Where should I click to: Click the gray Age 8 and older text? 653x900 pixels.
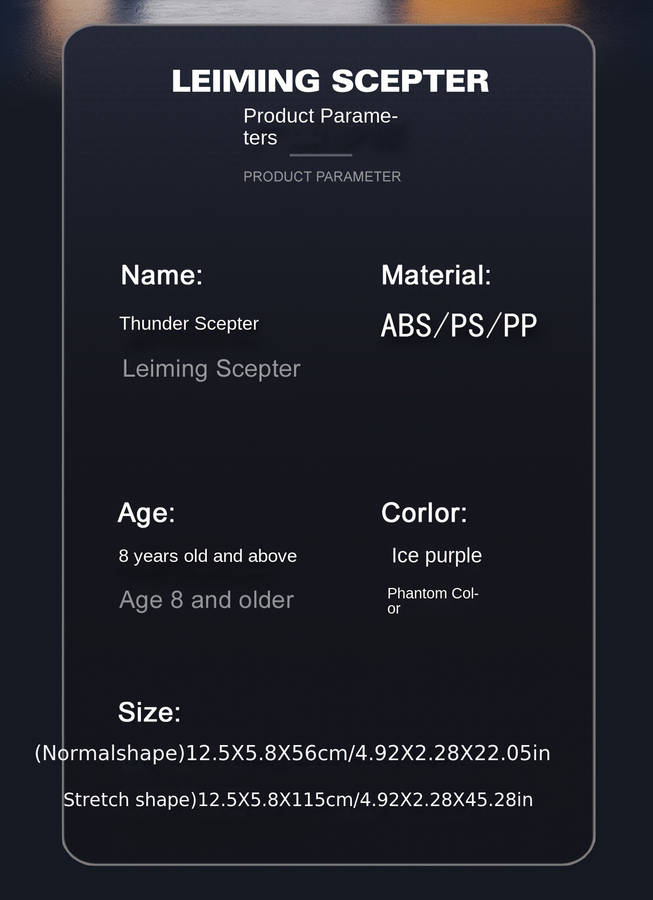[206, 600]
